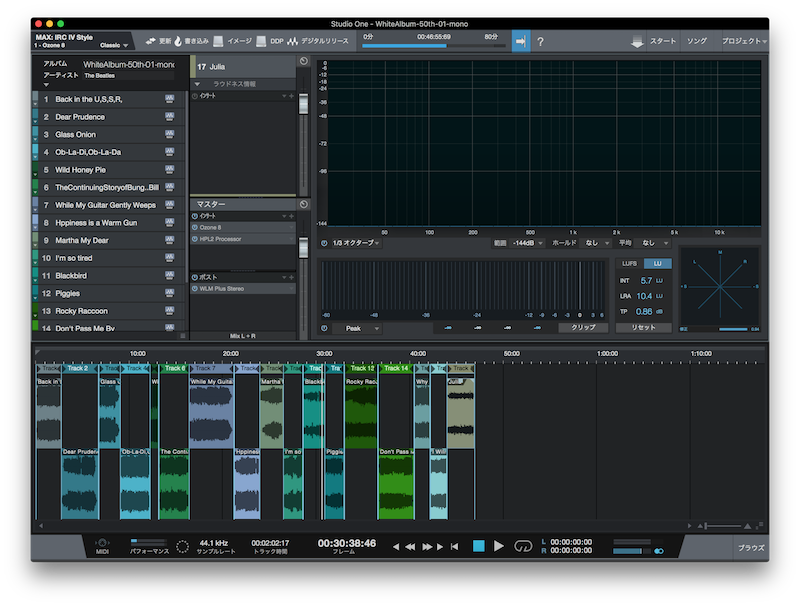Bypass the WLM Plus Stereo plugin
This screenshot has width=800, height=606.
coord(194,289)
